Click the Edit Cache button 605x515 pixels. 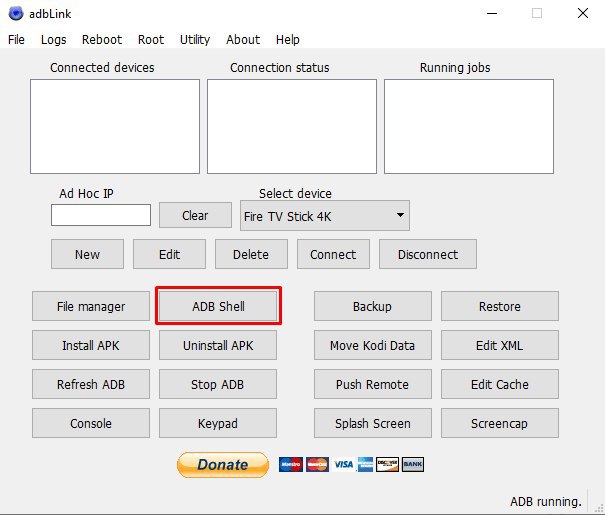[x=500, y=384]
